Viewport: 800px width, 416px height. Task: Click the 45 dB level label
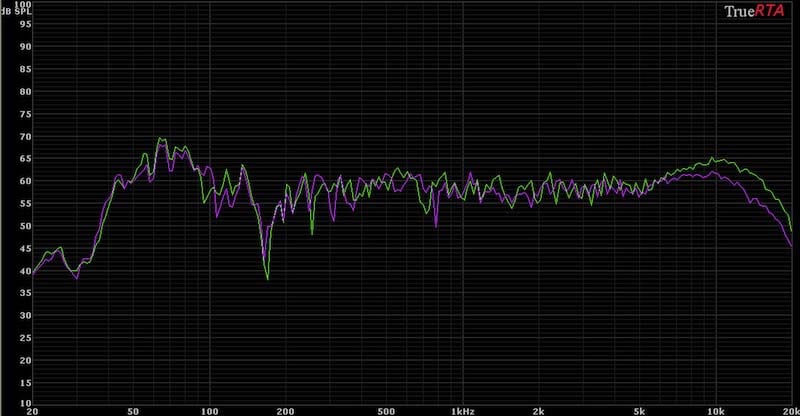coord(26,248)
